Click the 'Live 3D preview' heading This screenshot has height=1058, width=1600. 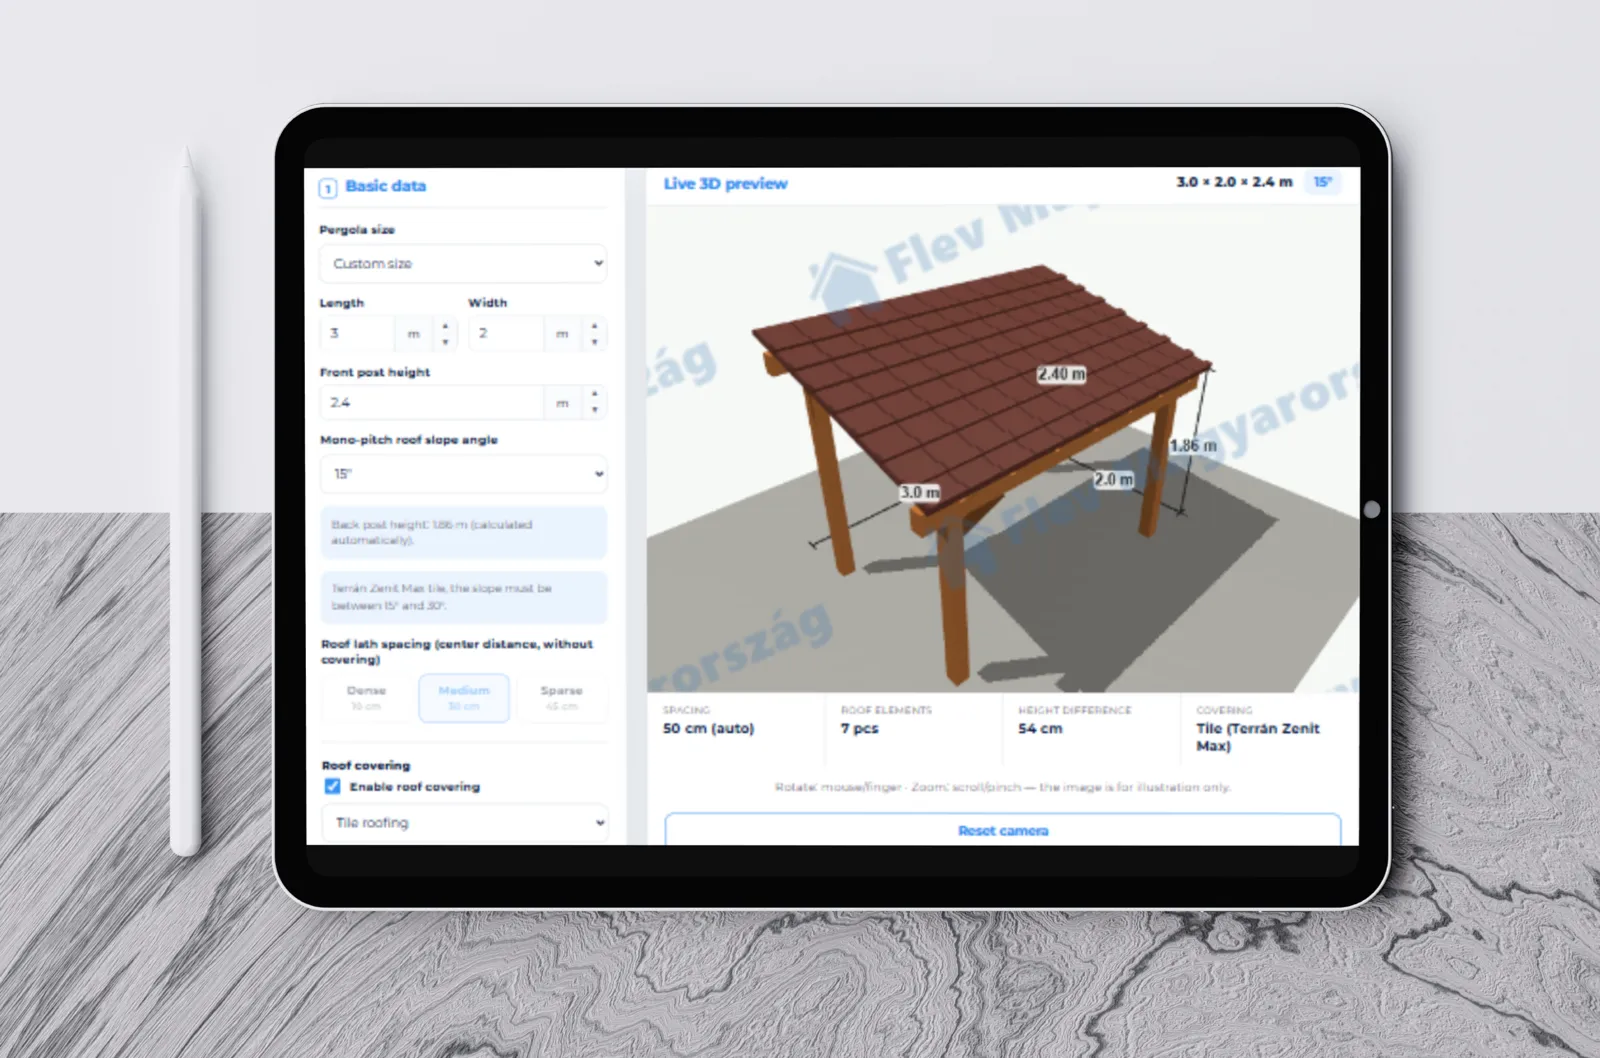(x=726, y=184)
